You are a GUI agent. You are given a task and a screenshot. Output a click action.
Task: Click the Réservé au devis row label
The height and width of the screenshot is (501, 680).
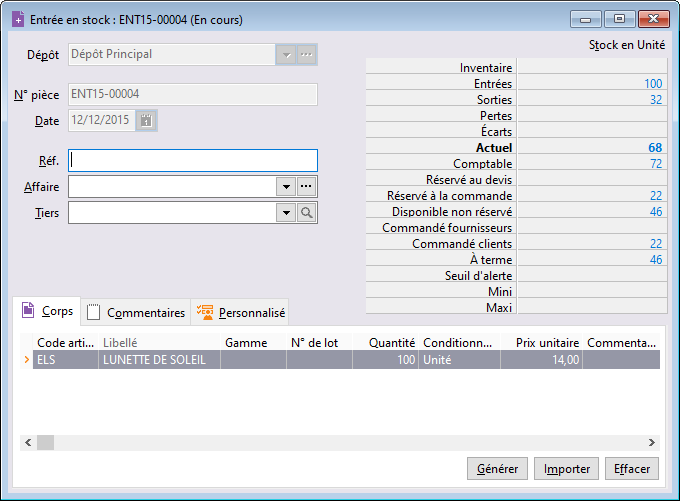469,180
